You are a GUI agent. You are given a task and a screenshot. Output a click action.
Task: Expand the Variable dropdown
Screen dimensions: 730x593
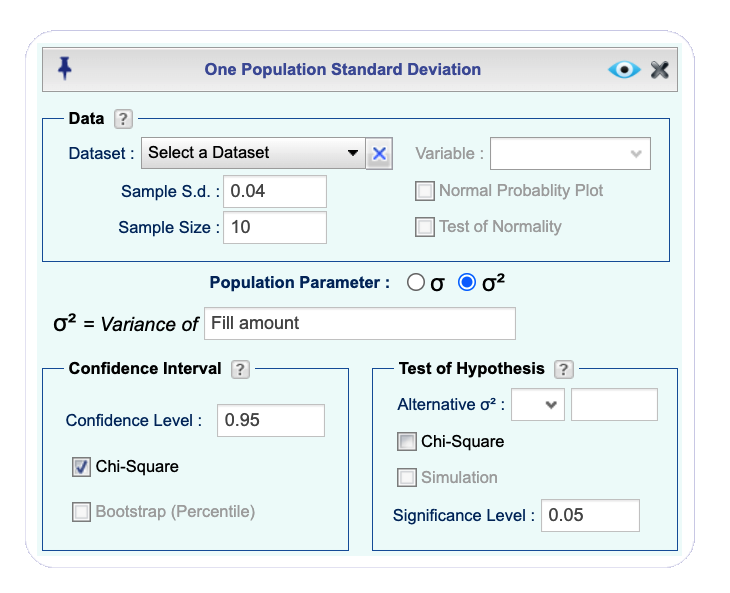click(570, 154)
